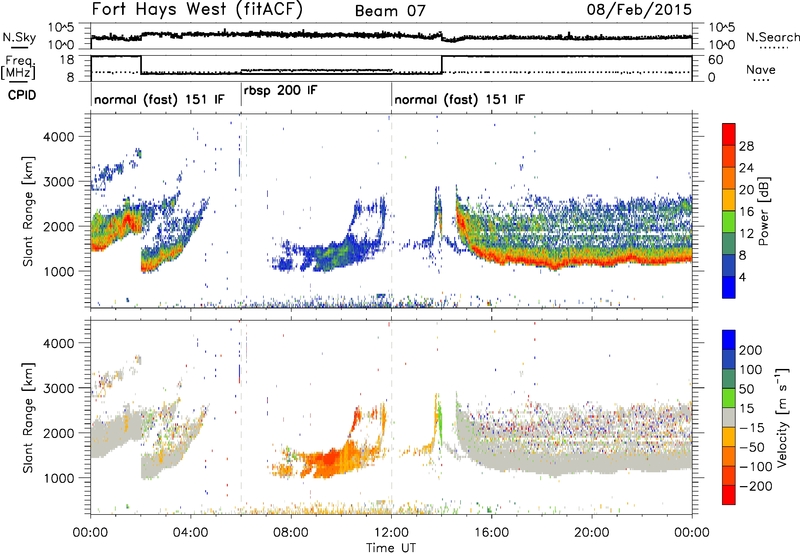
Task: Pick the gray segment of Velocity color bar
Action: 729,418
